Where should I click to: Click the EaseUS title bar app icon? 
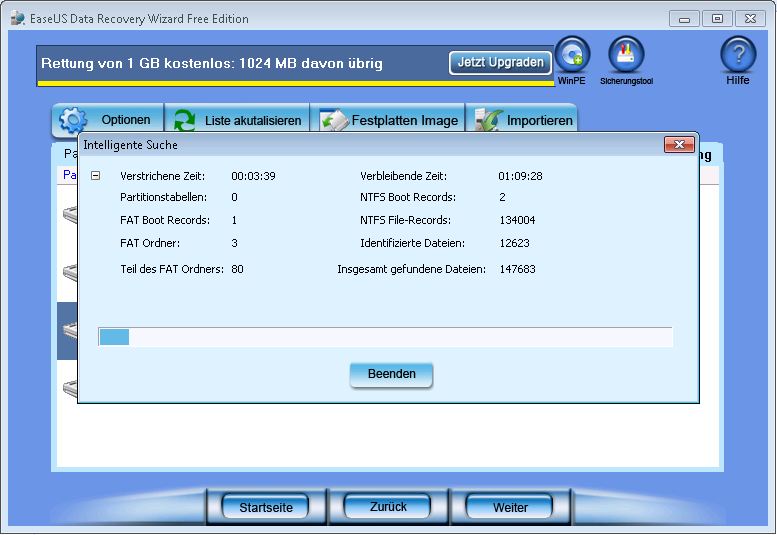click(17, 18)
